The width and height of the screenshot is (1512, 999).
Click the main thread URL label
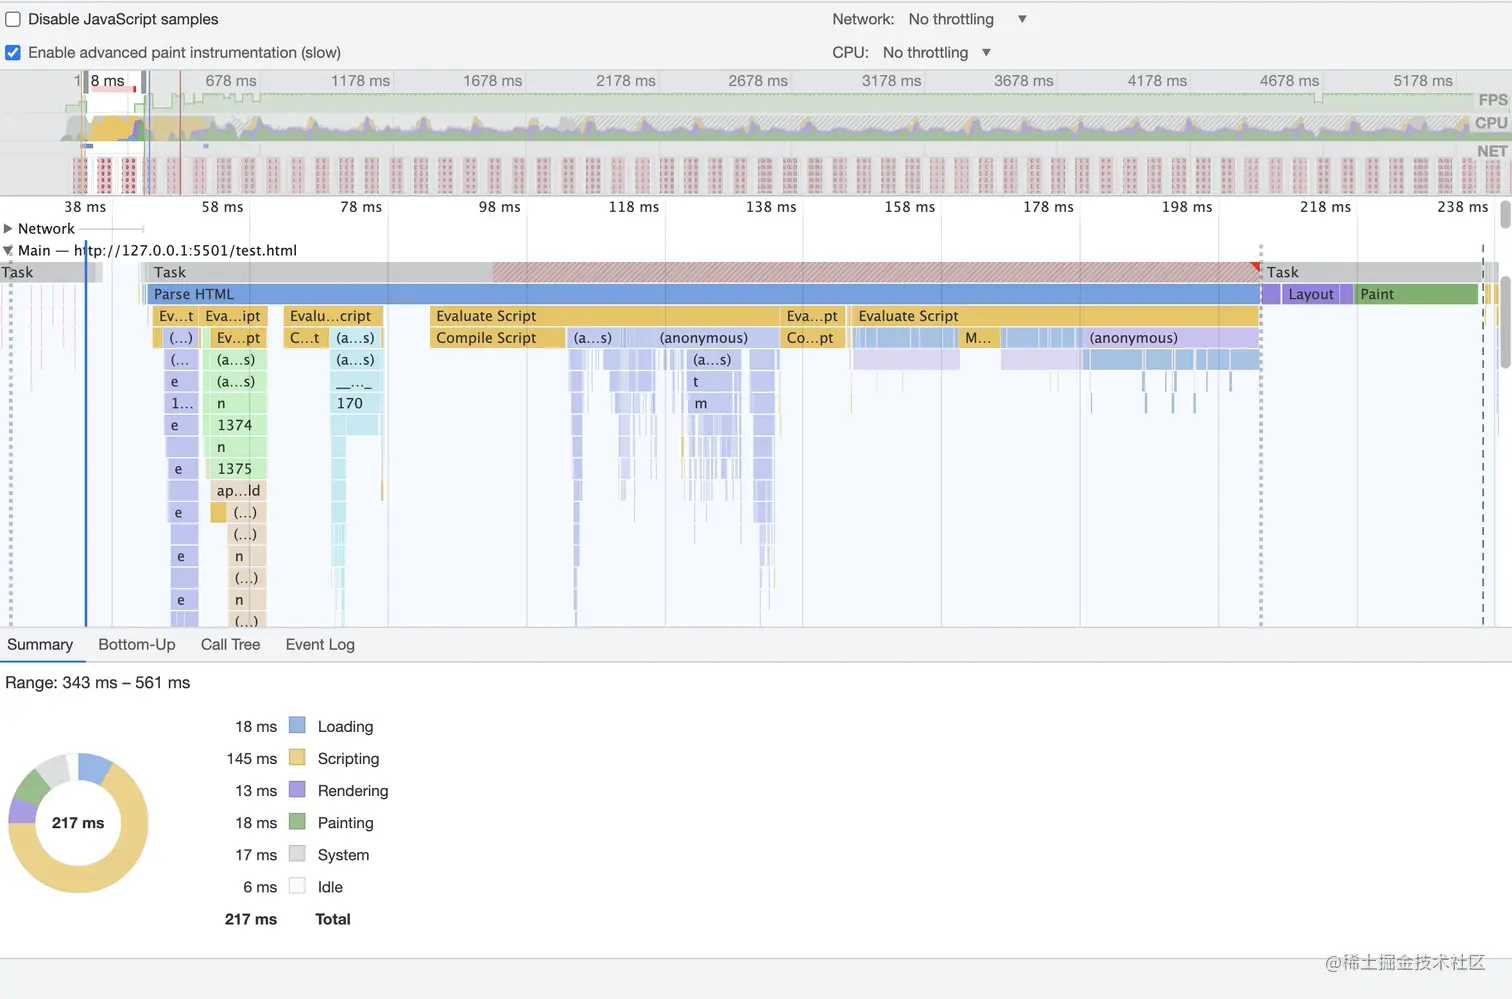(x=185, y=250)
